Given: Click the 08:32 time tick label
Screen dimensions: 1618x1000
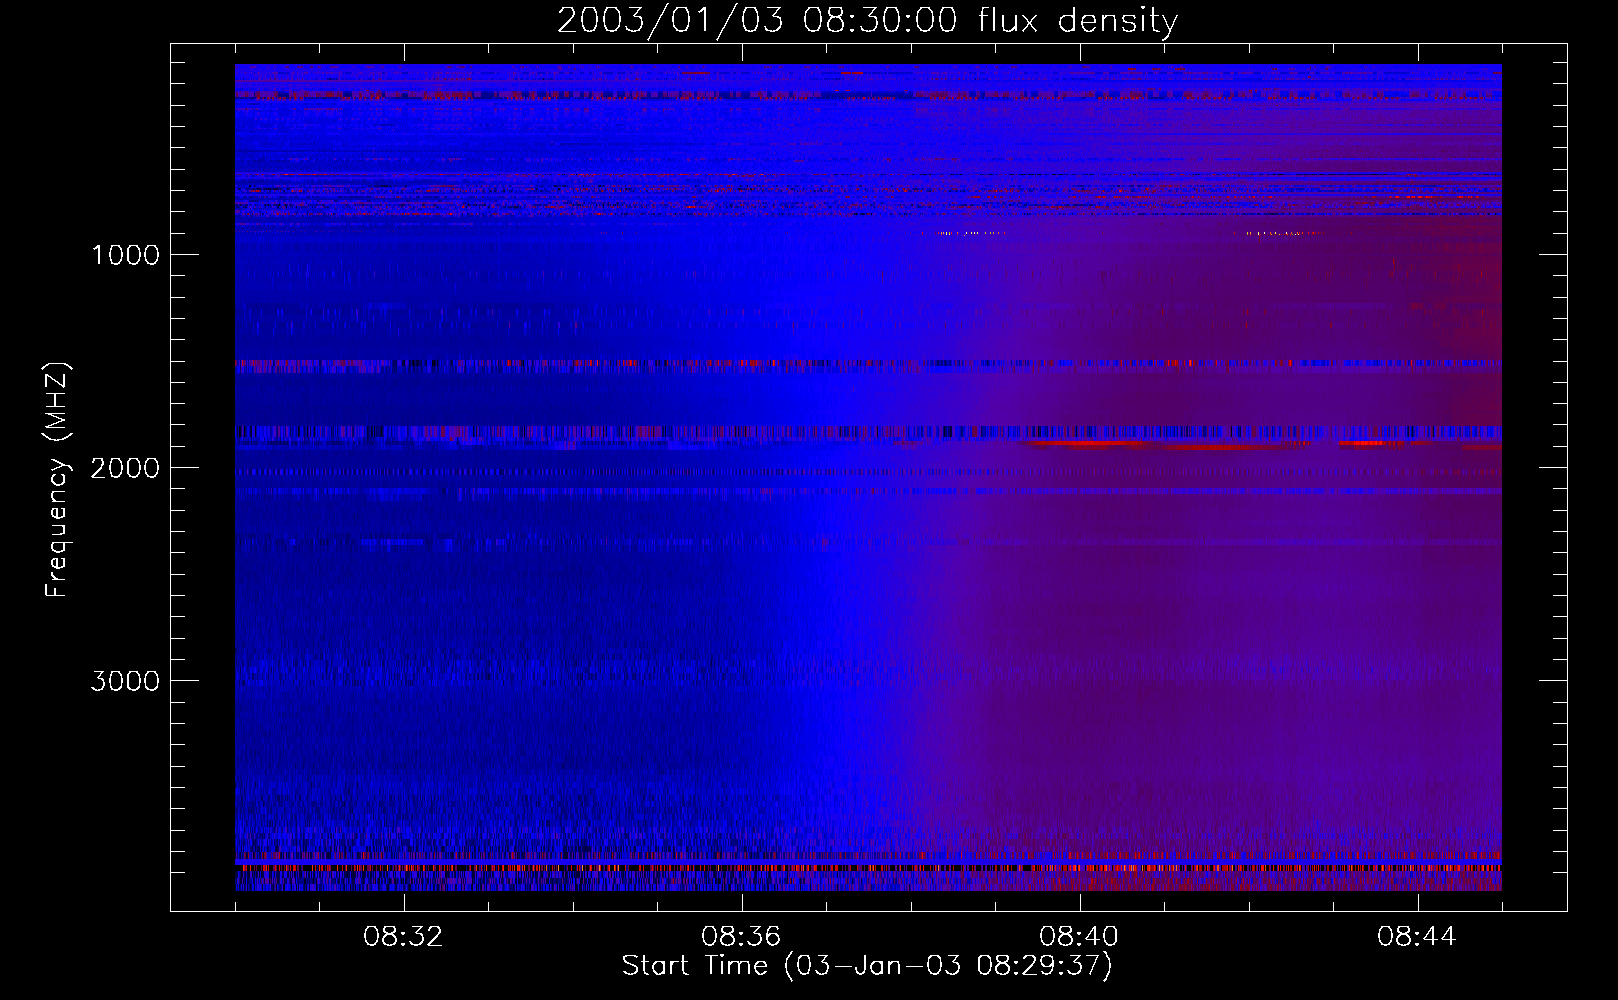Looking at the screenshot, I should click(403, 937).
